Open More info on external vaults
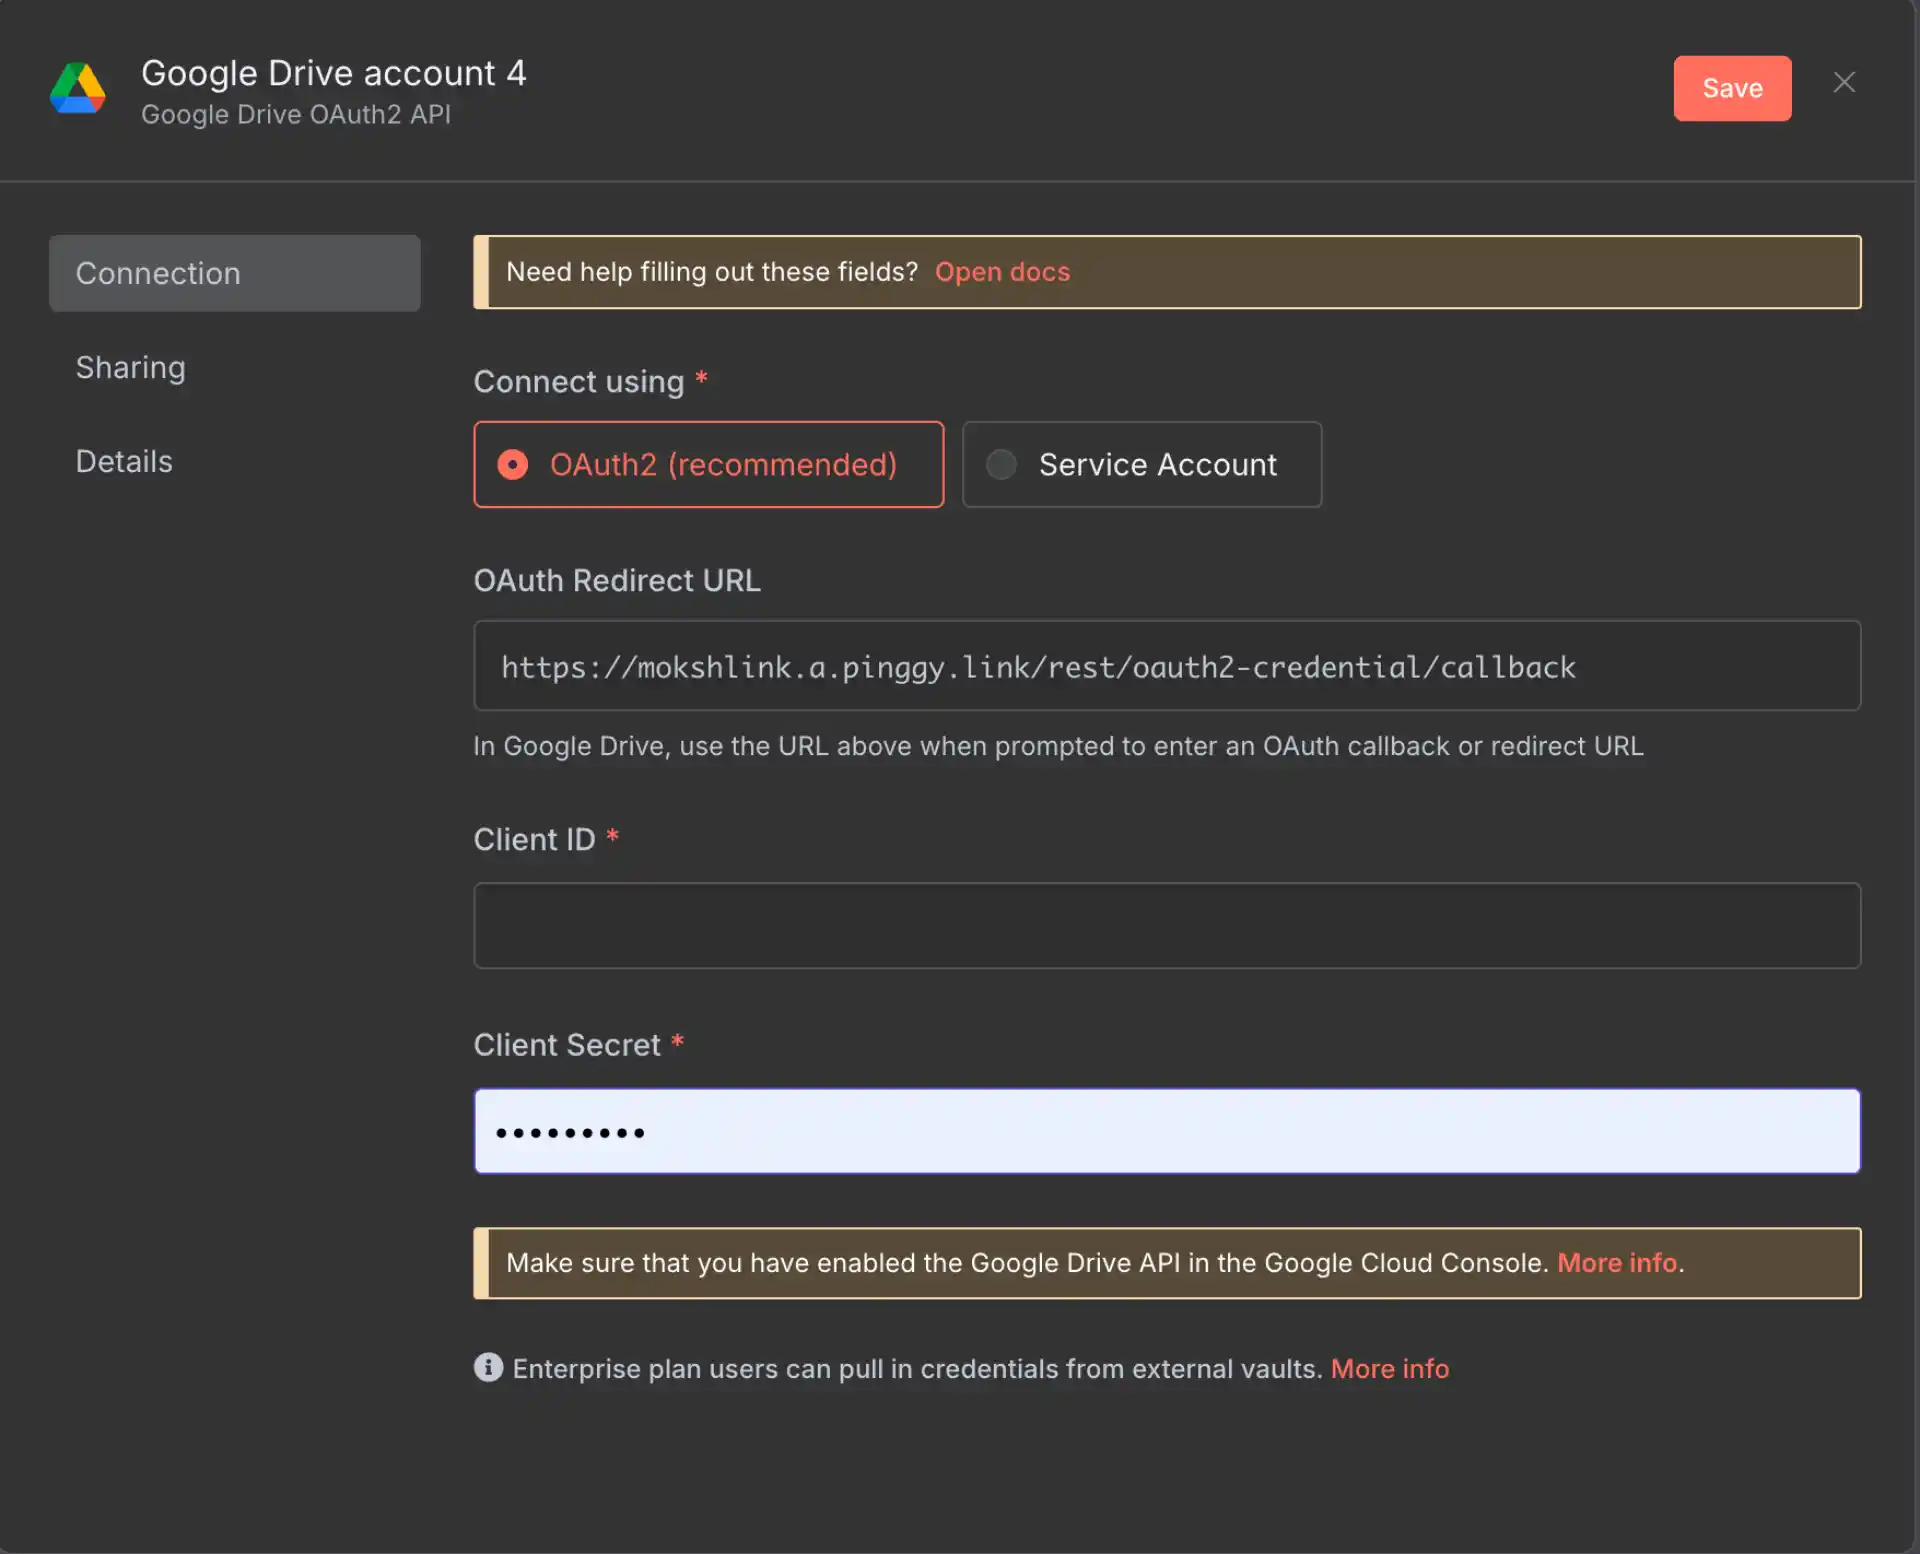1920x1554 pixels. (x=1389, y=1369)
